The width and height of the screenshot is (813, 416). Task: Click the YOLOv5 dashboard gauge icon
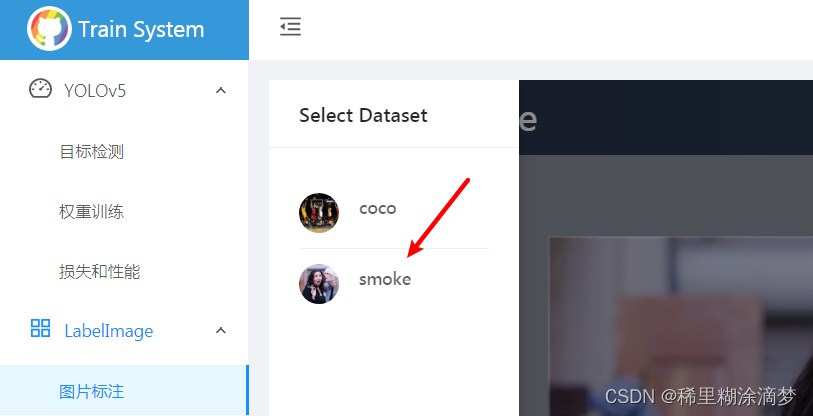pyautogui.click(x=40, y=89)
